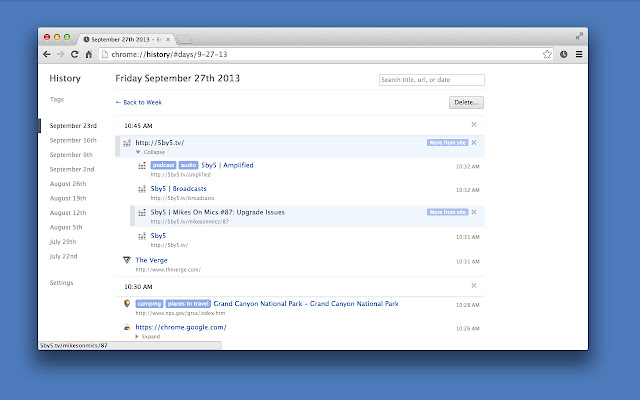Remove the 10:45 AM time block
This screenshot has width=640, height=400.
point(474,124)
